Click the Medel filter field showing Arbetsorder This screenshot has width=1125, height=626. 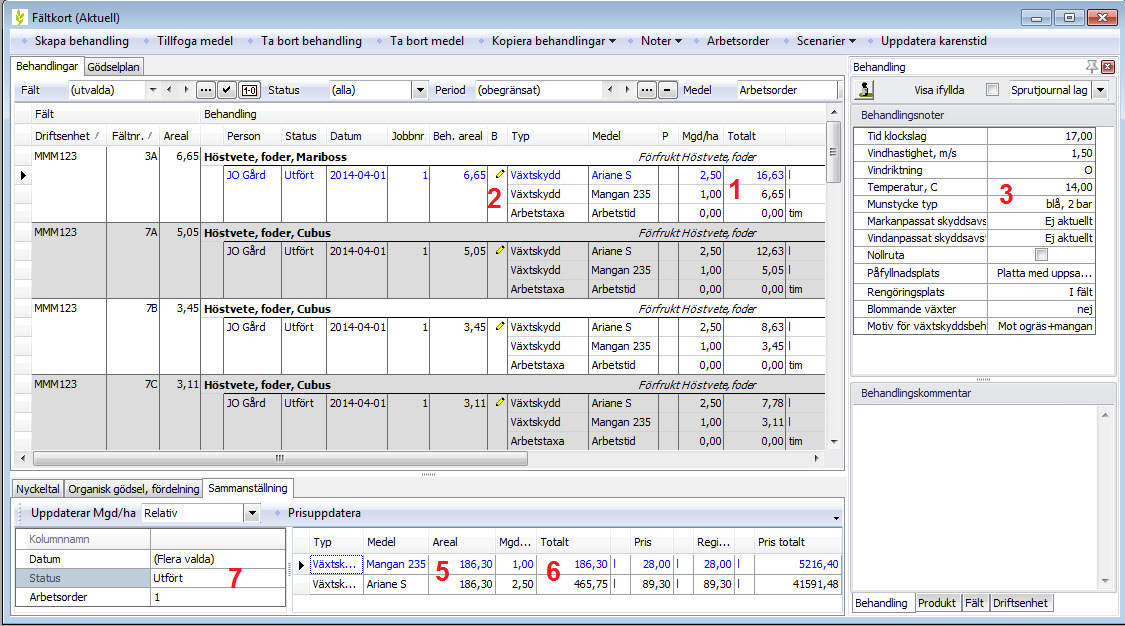click(x=787, y=90)
